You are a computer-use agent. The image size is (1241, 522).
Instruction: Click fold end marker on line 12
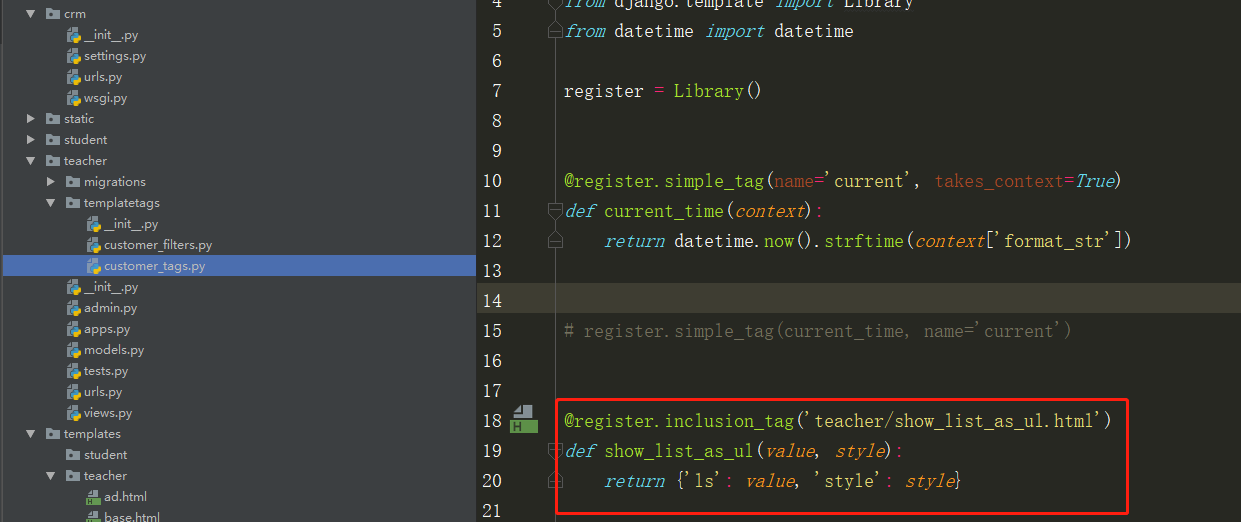coord(555,241)
